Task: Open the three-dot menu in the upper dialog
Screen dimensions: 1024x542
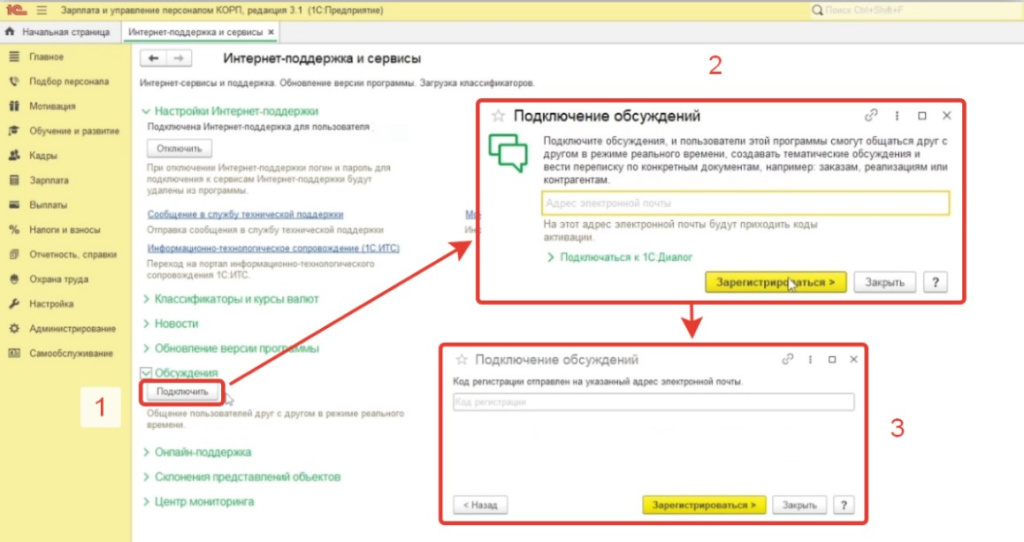Action: (897, 116)
